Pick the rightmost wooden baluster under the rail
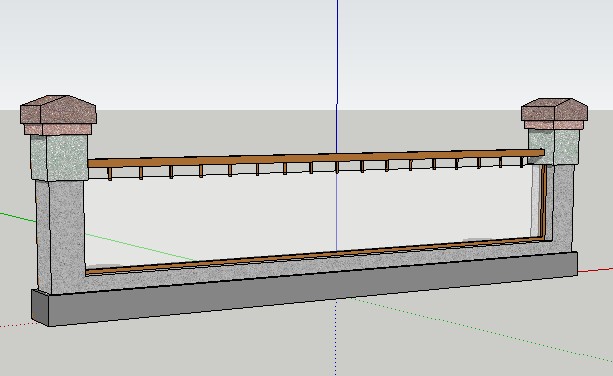The height and width of the screenshot is (376, 613). coord(522,162)
